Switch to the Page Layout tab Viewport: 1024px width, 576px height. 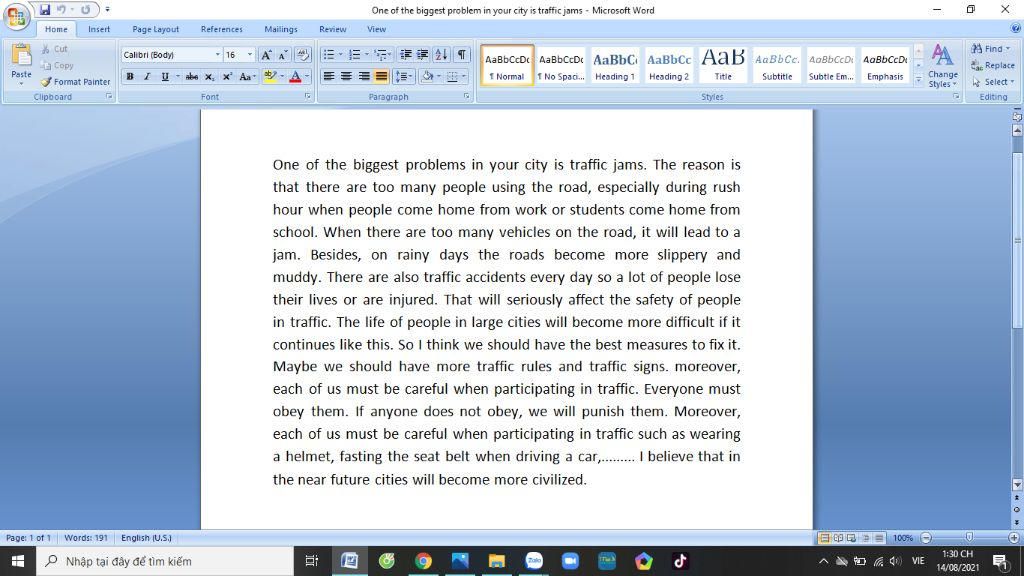click(155, 29)
